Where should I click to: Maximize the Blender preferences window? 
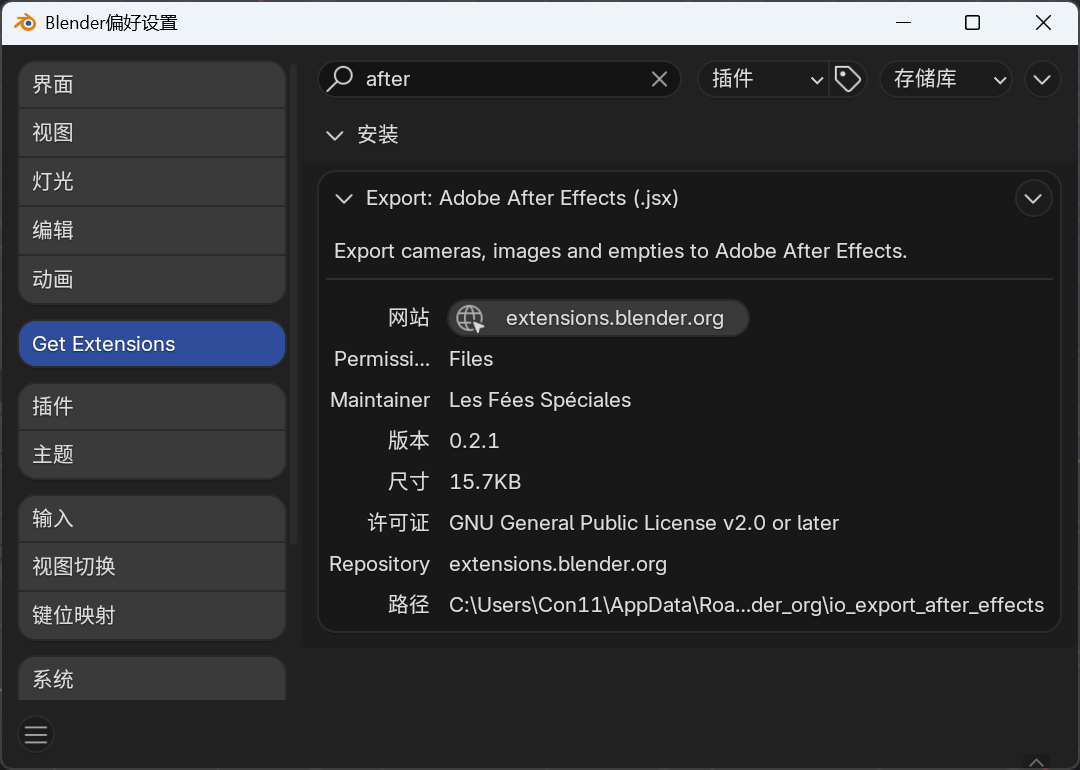(x=973, y=23)
